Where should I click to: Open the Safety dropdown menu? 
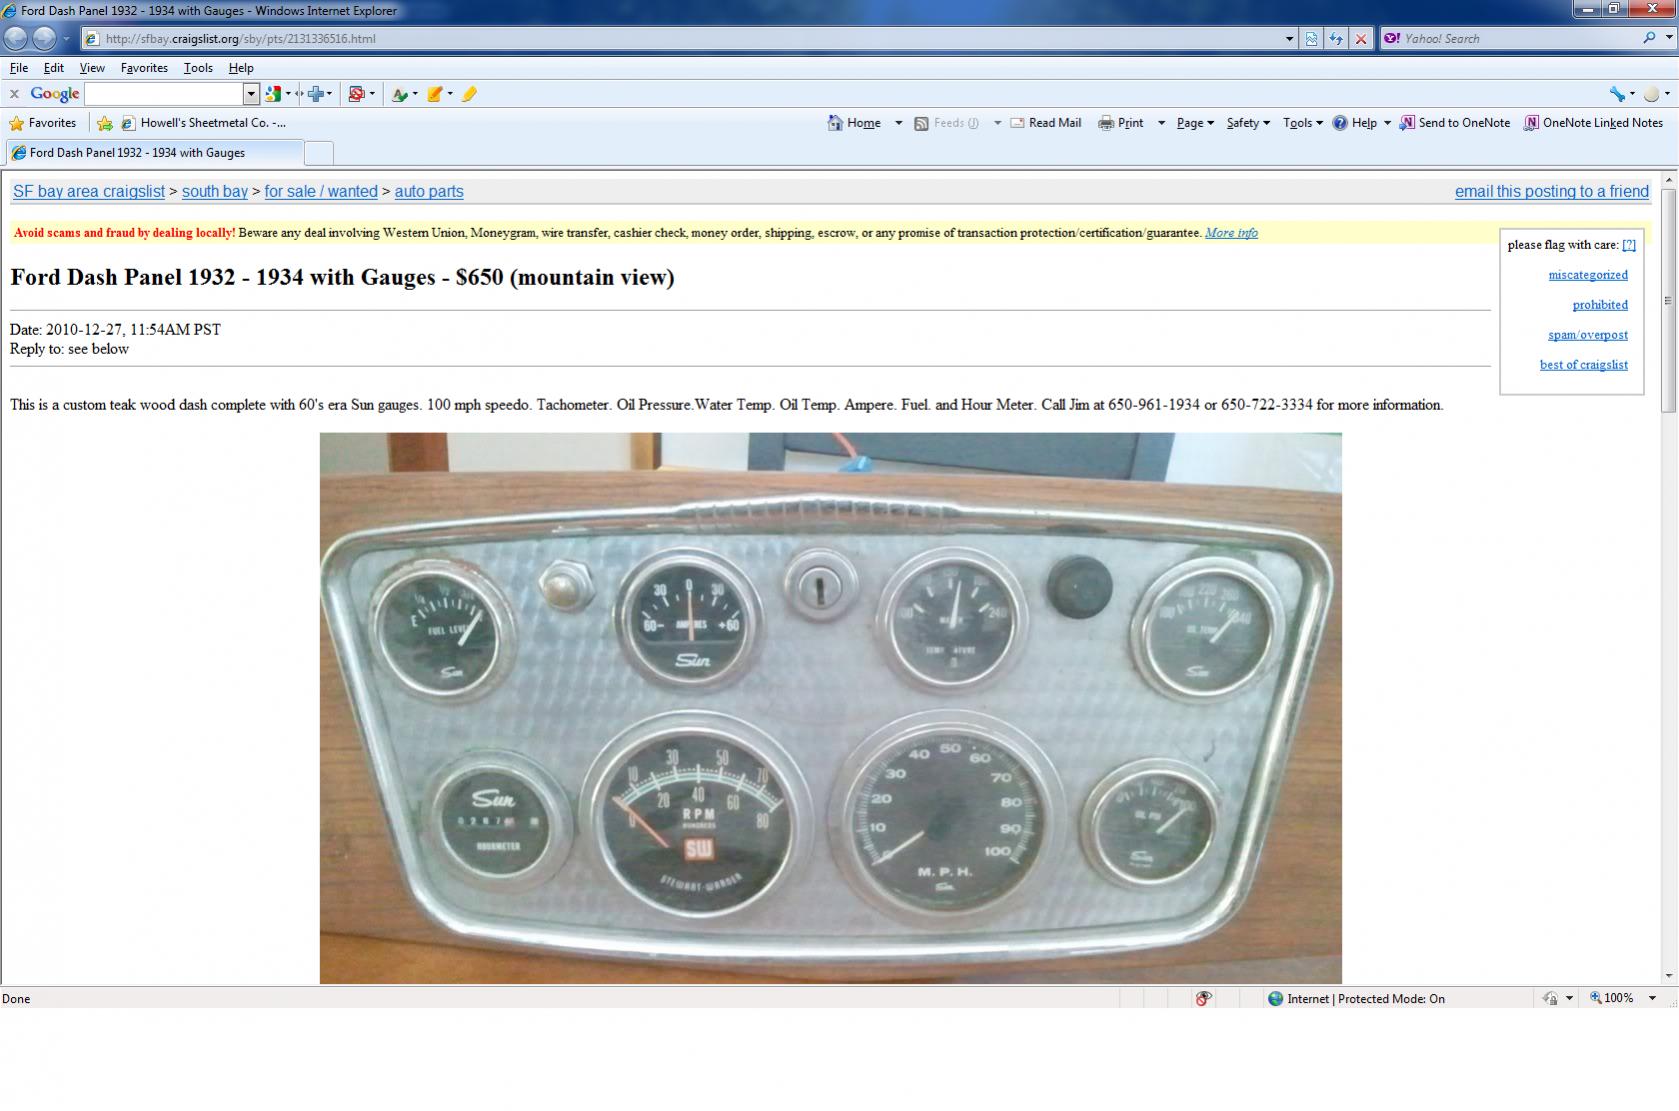coord(1248,123)
